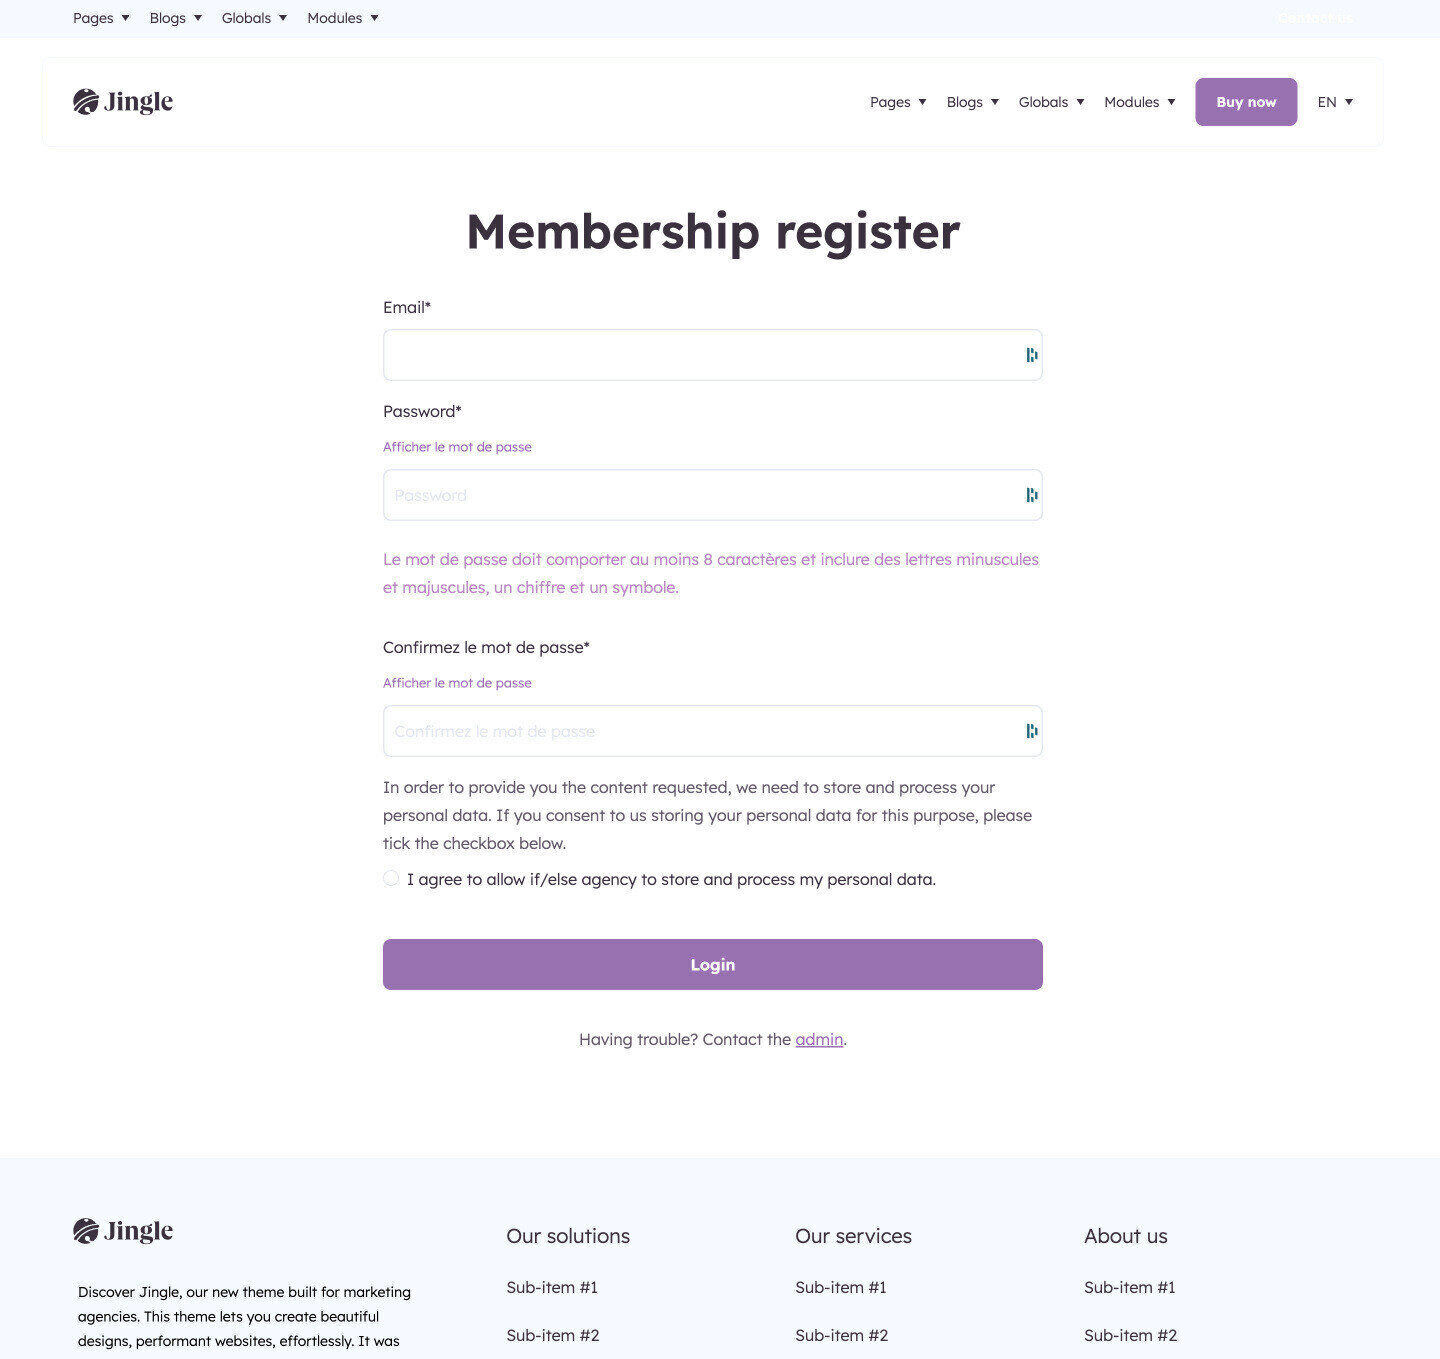Open Globals menu in the top utility bar

tap(255, 18)
